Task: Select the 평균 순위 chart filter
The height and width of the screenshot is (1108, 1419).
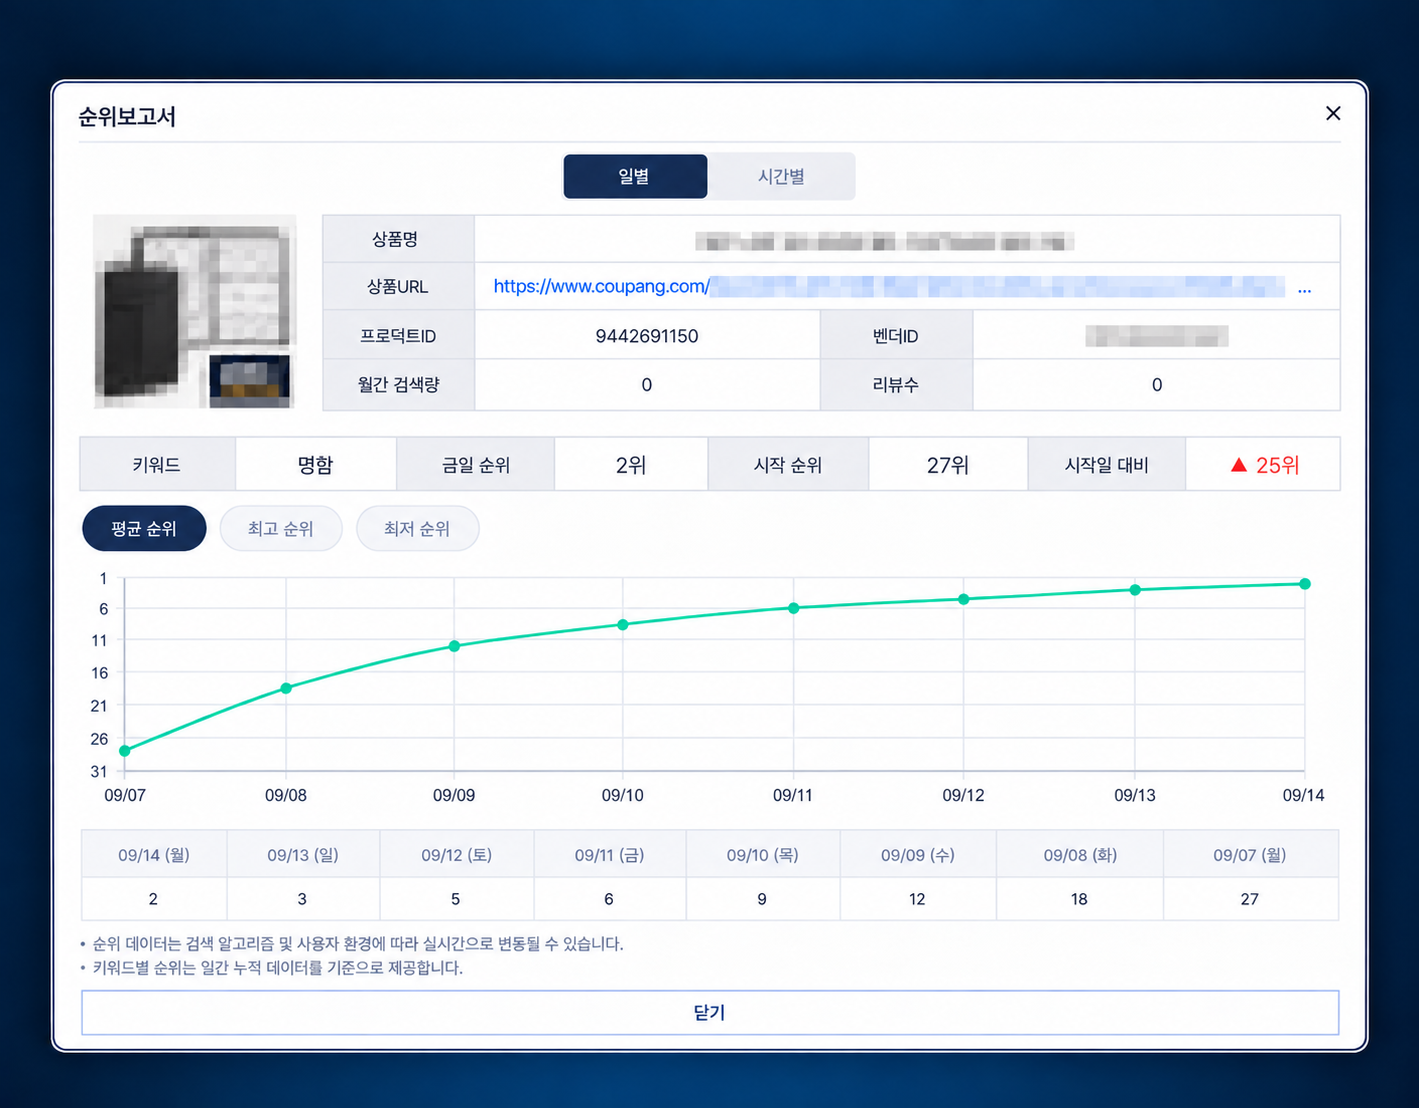Action: (144, 528)
